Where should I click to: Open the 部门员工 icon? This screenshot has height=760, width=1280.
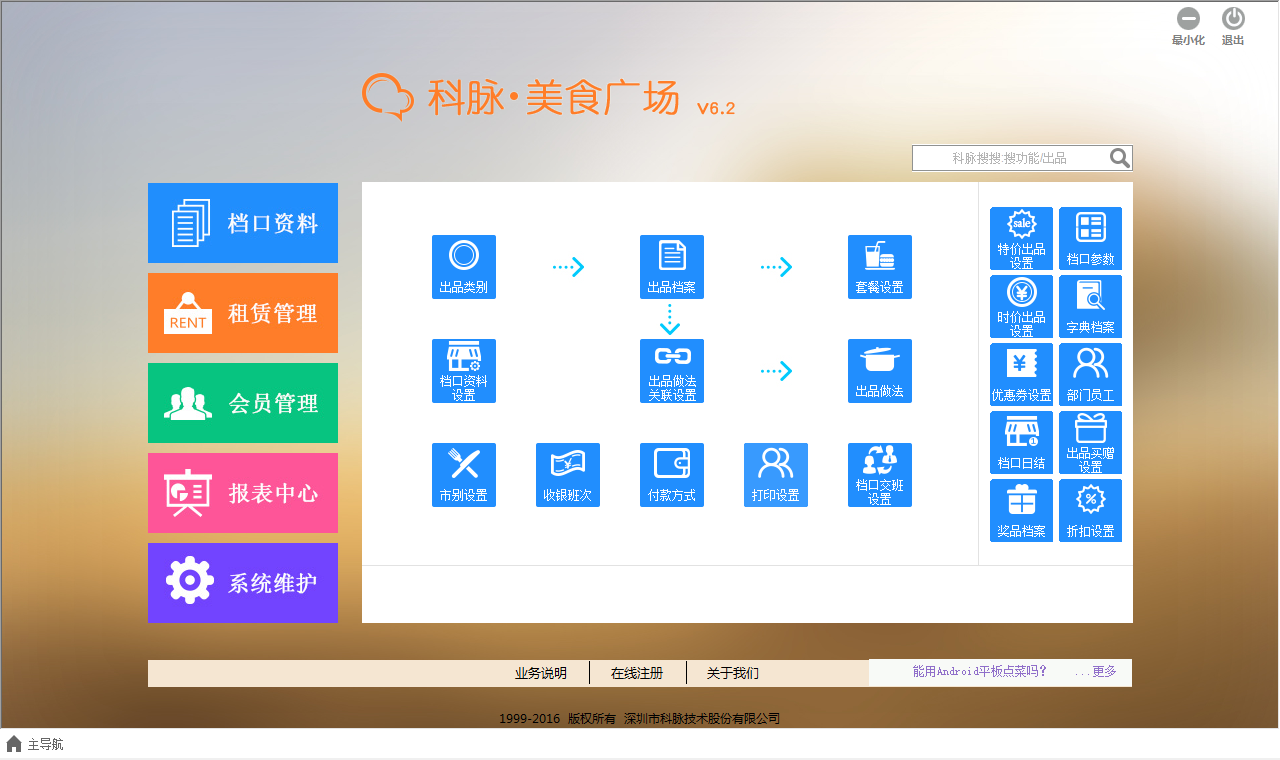tap(1090, 374)
